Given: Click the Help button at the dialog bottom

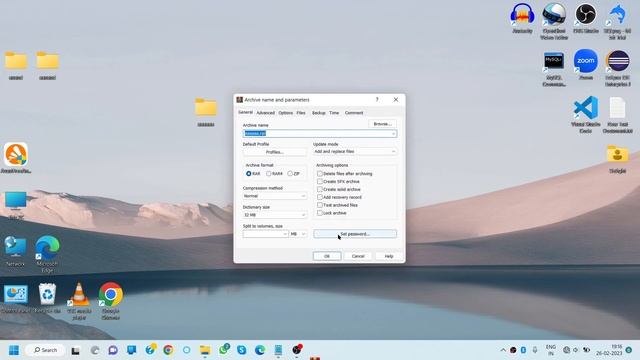Looking at the screenshot, I should pos(389,256).
